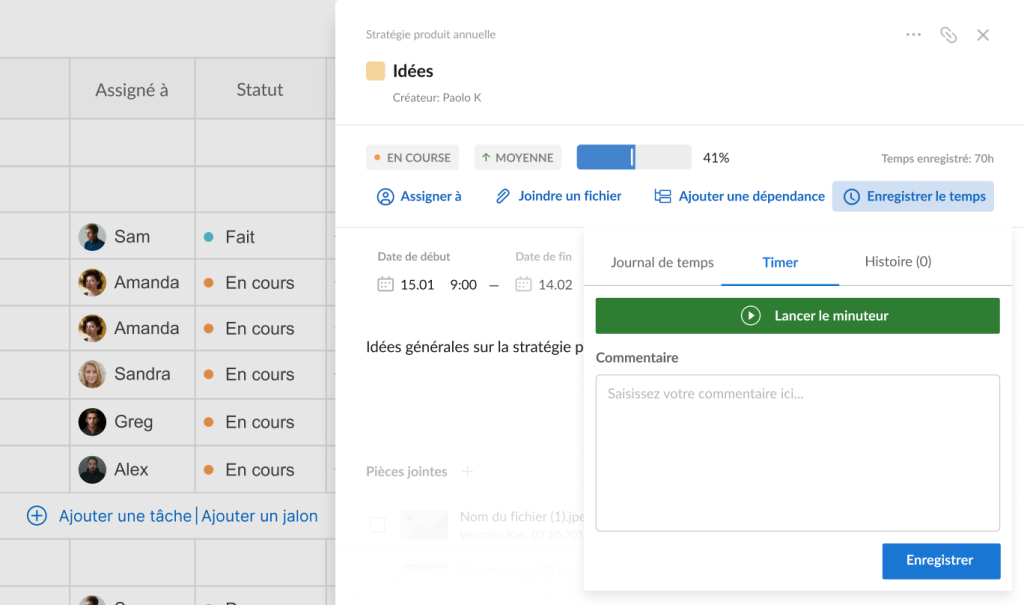Switch to Journal de temps tab
This screenshot has height=605, width=1024.
pos(662,262)
